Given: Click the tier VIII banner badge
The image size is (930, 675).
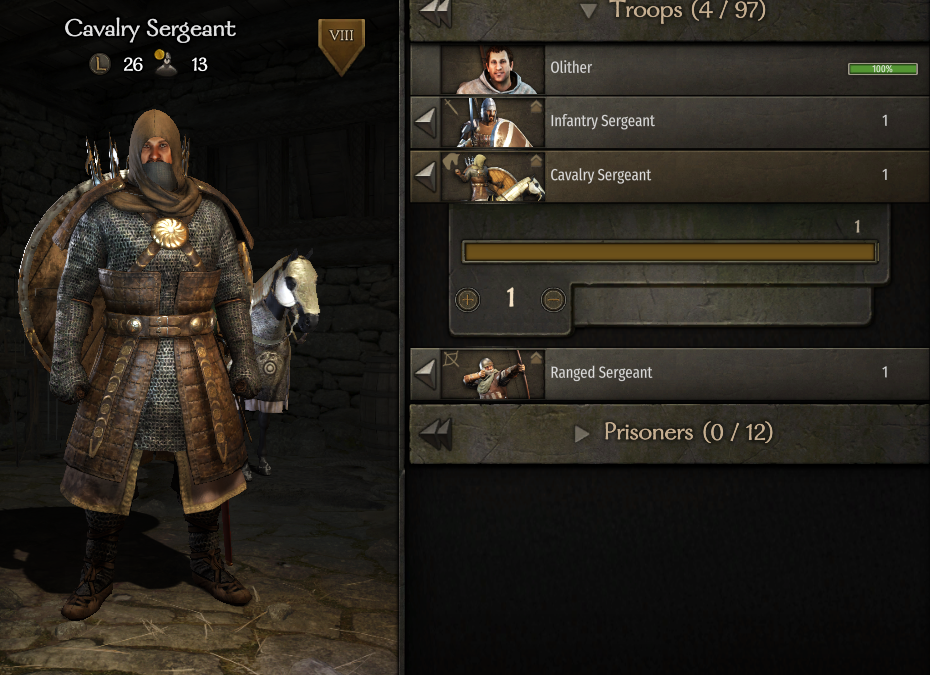Looking at the screenshot, I should (341, 46).
